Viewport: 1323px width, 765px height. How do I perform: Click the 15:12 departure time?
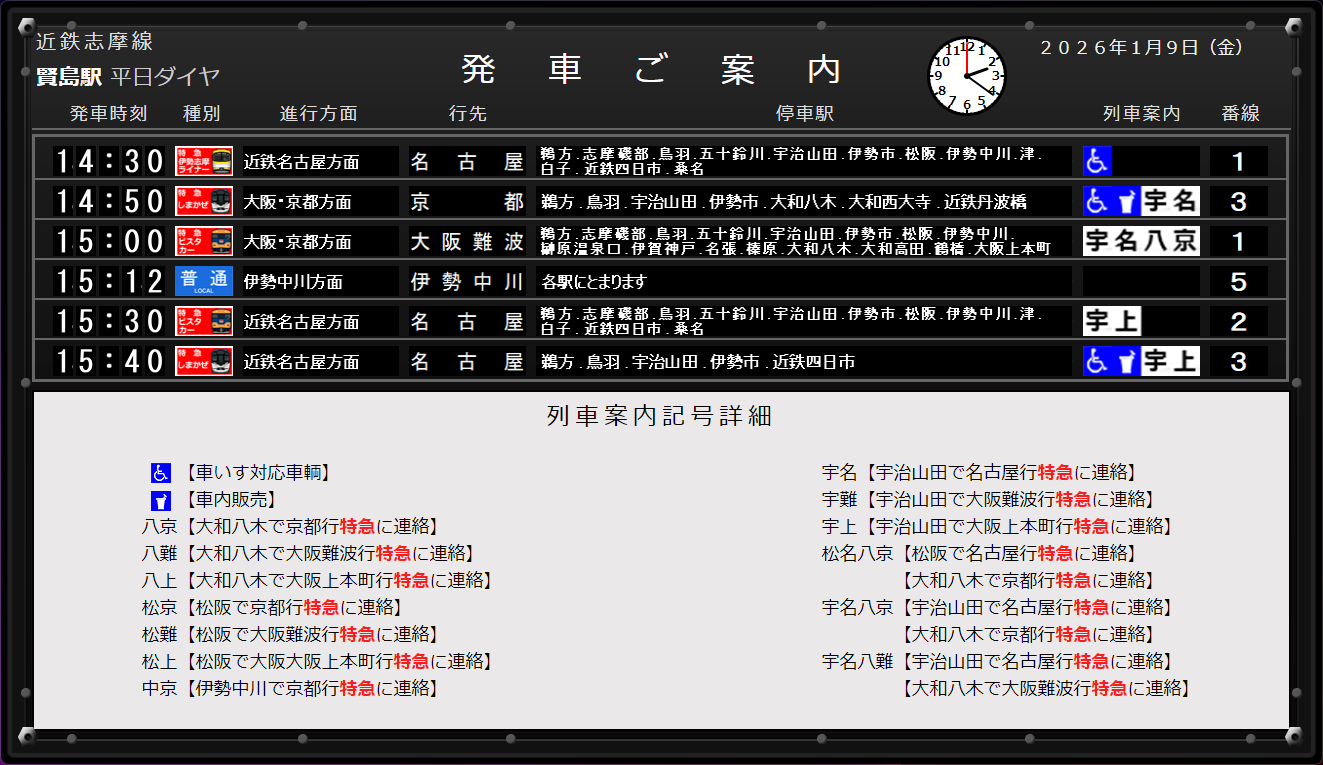108,281
